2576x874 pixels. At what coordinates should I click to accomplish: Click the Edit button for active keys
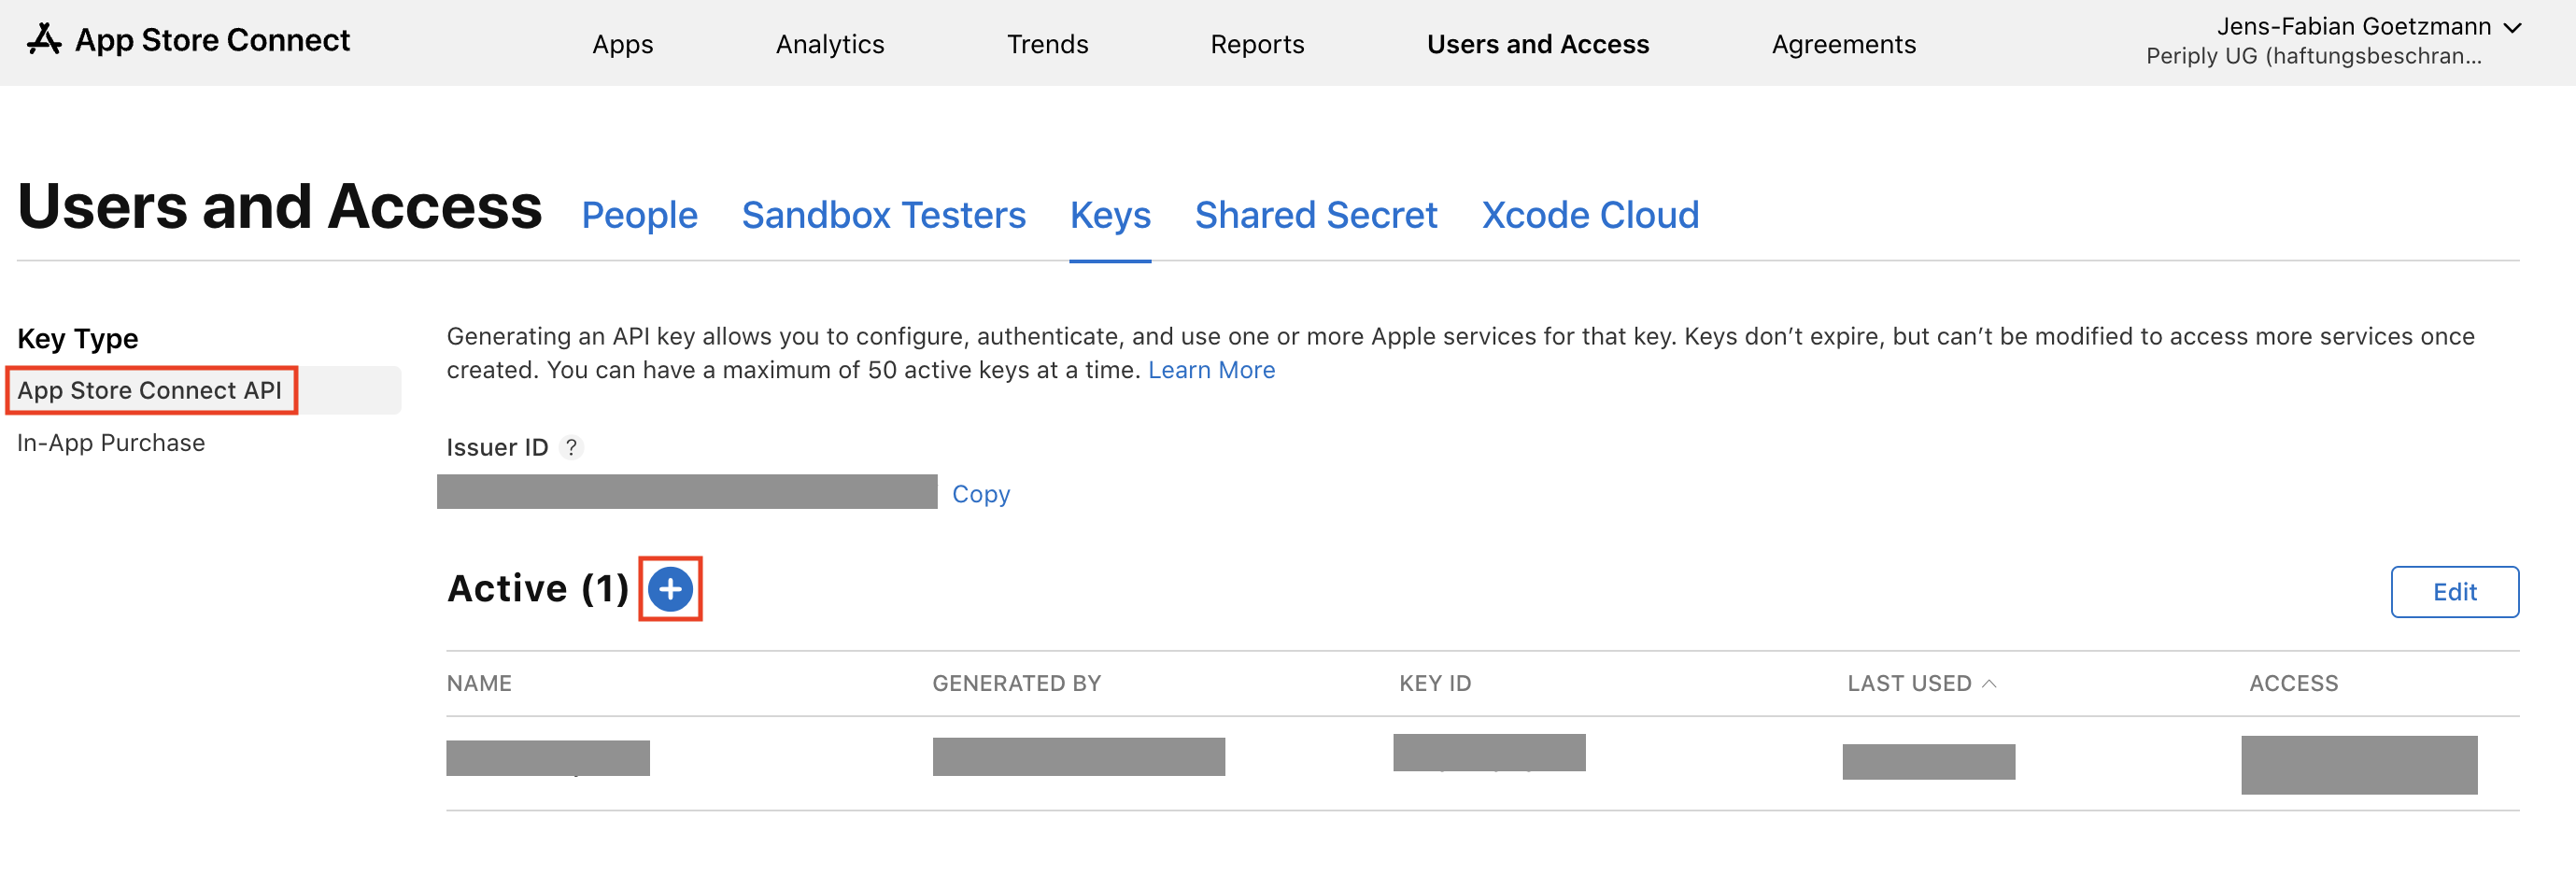pos(2453,592)
